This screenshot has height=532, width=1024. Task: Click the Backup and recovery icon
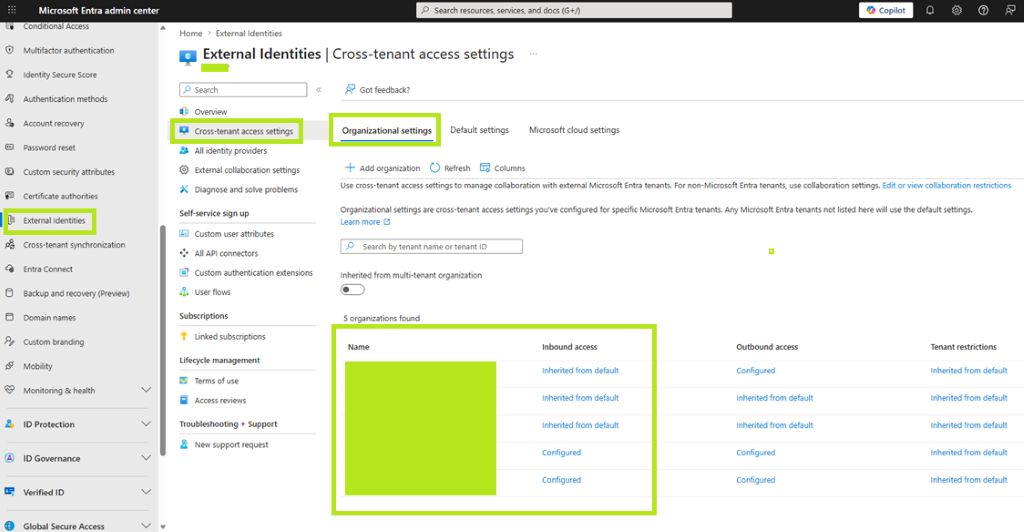[10, 293]
